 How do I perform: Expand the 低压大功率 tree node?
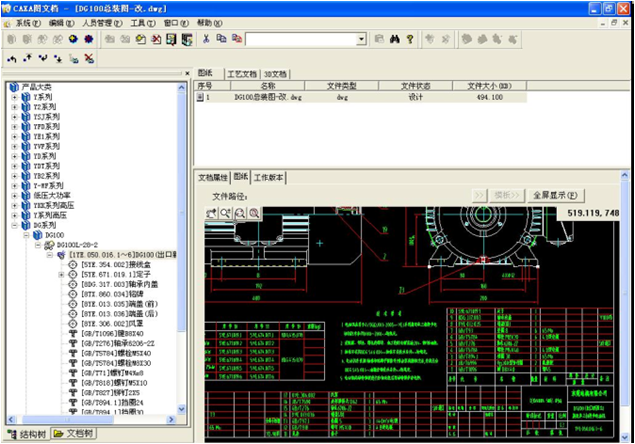pos(15,196)
